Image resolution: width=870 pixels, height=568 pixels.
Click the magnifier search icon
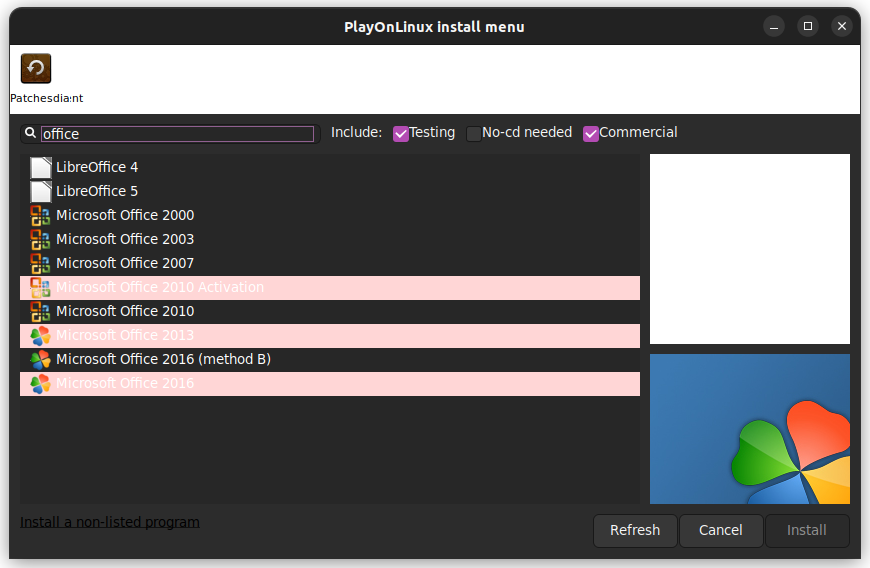31,133
